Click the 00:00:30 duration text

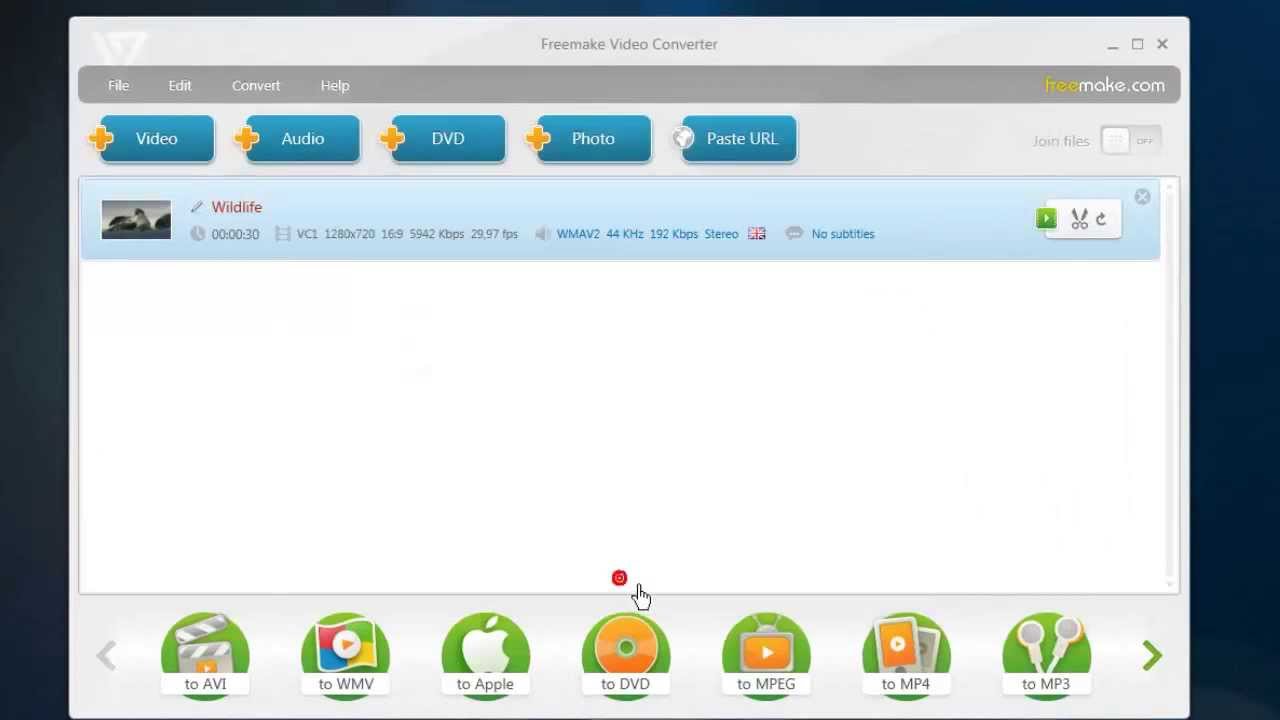[x=235, y=234]
